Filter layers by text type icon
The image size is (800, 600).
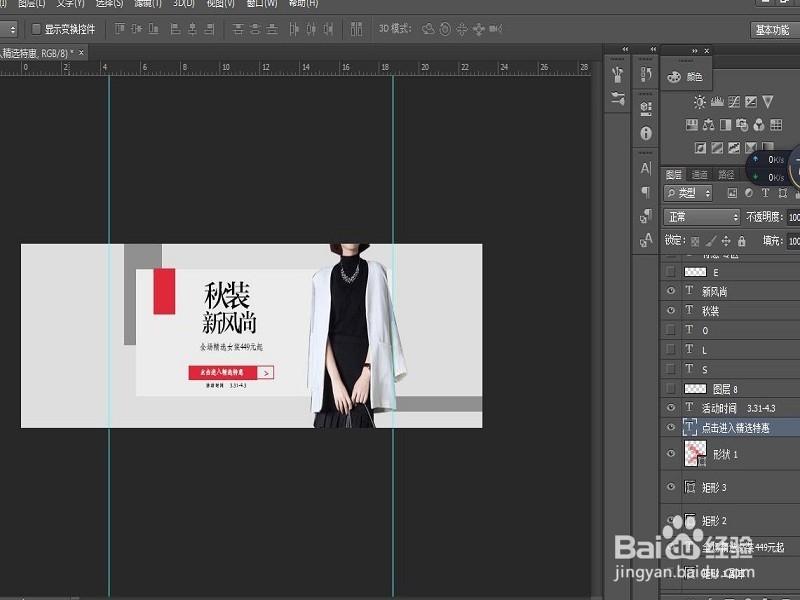click(x=766, y=193)
